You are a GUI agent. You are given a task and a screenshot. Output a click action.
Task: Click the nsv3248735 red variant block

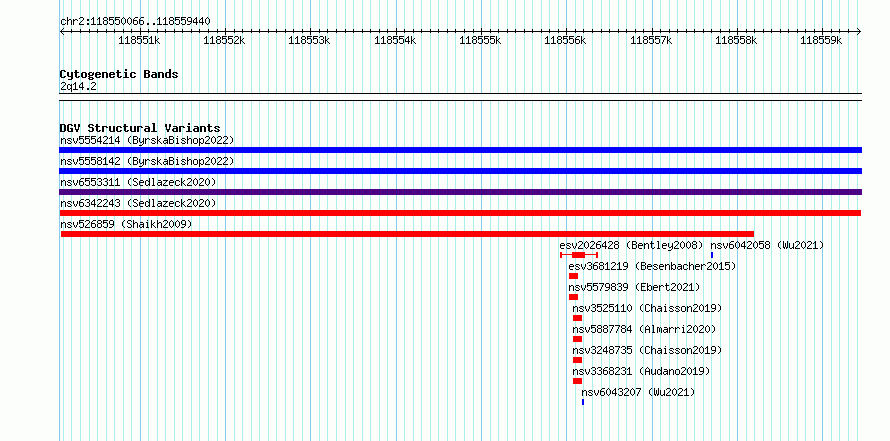pos(577,360)
